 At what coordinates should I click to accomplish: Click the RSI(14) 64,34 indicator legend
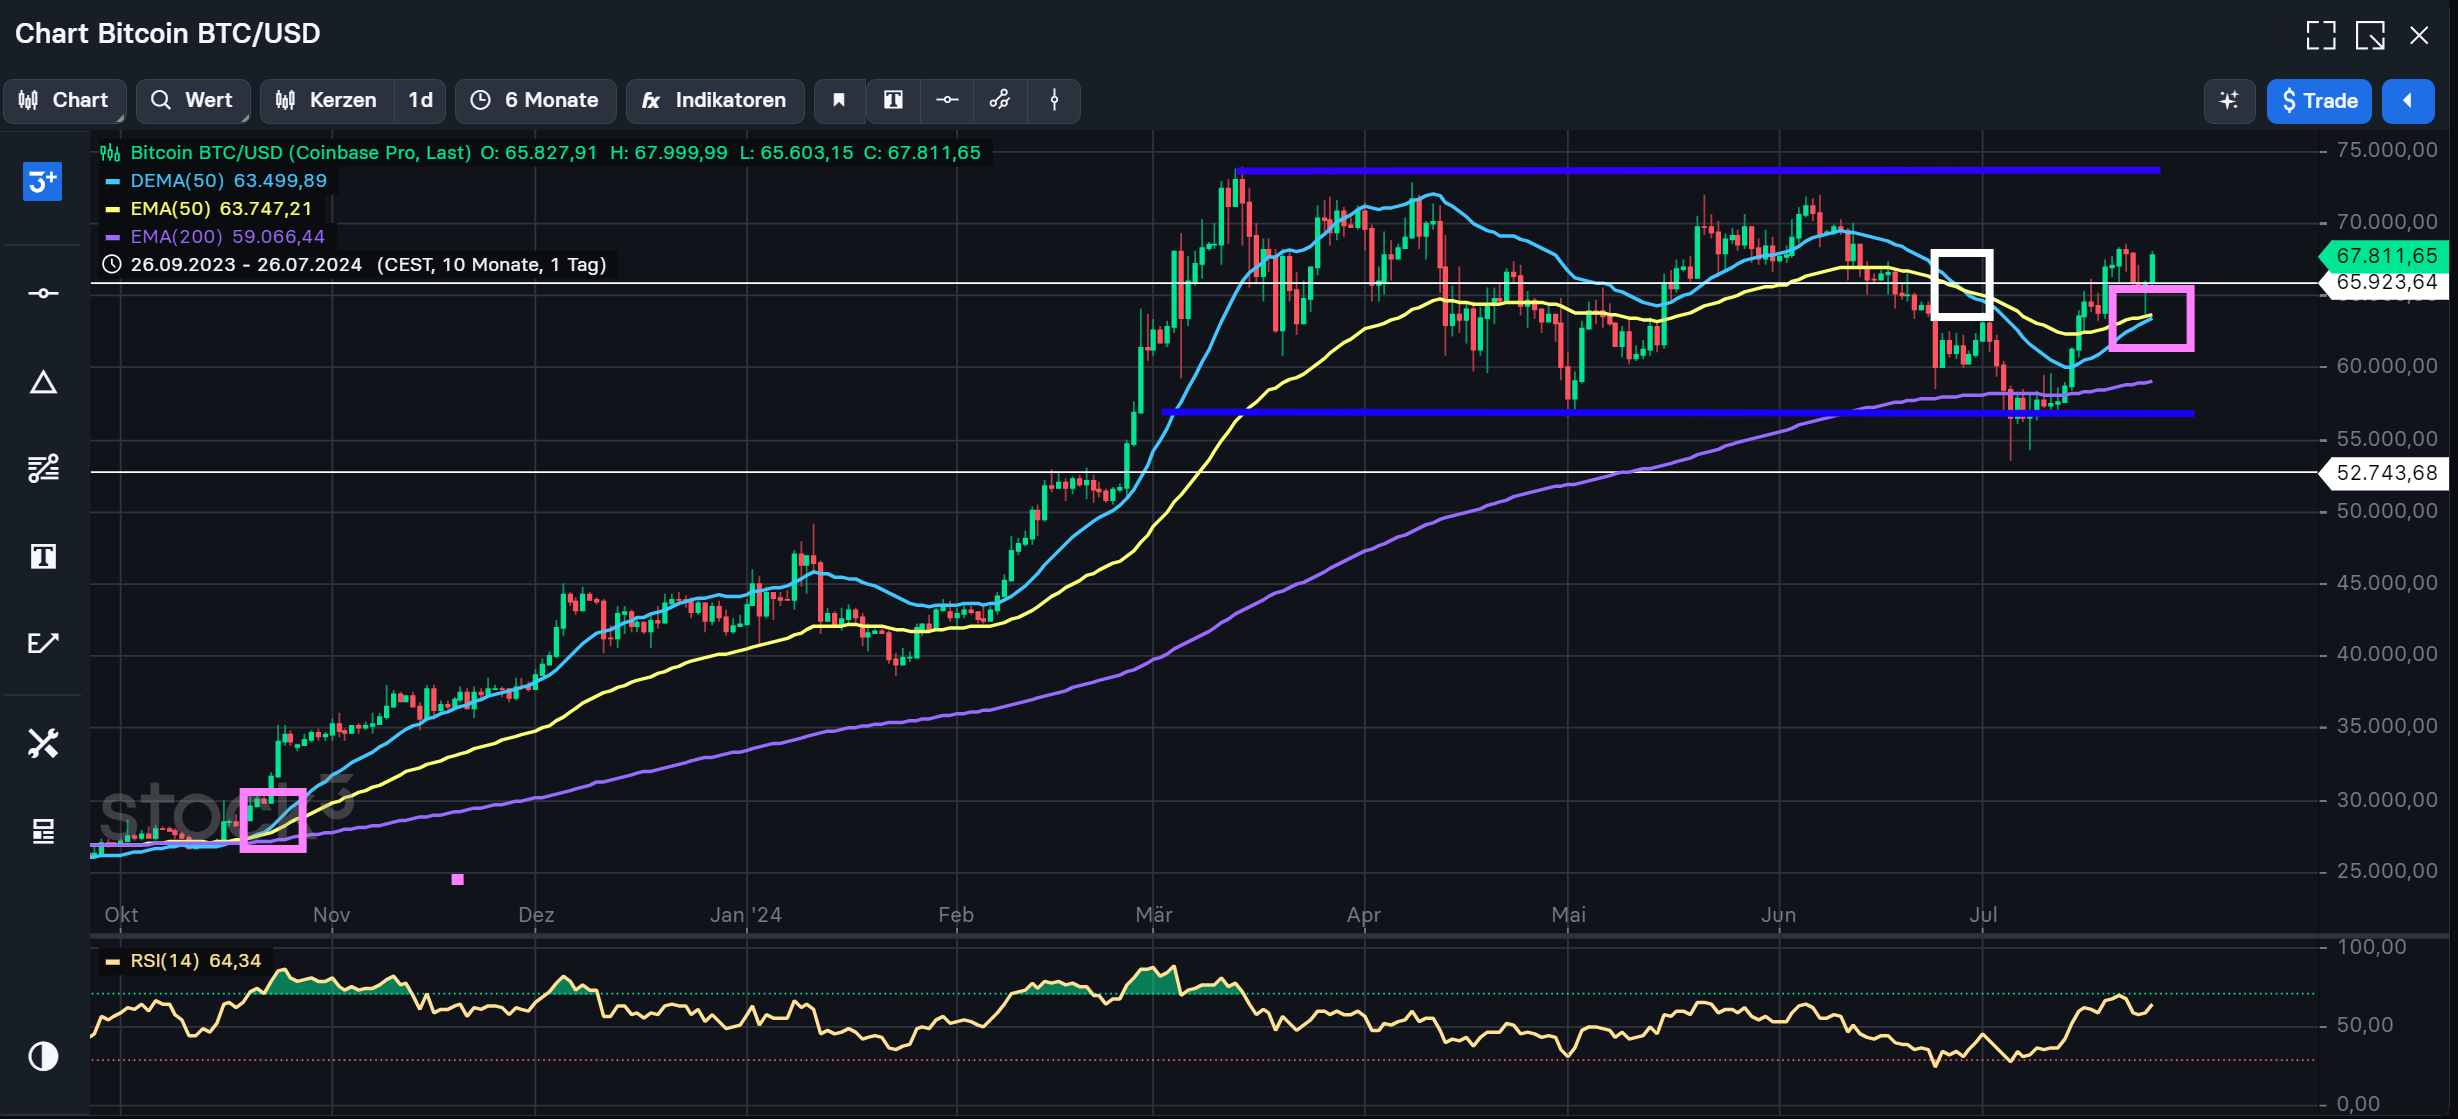pos(195,961)
